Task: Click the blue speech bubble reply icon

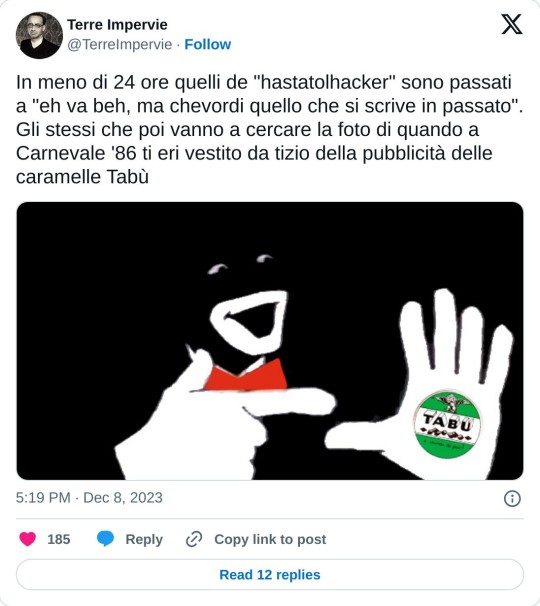Action: pyautogui.click(x=105, y=538)
